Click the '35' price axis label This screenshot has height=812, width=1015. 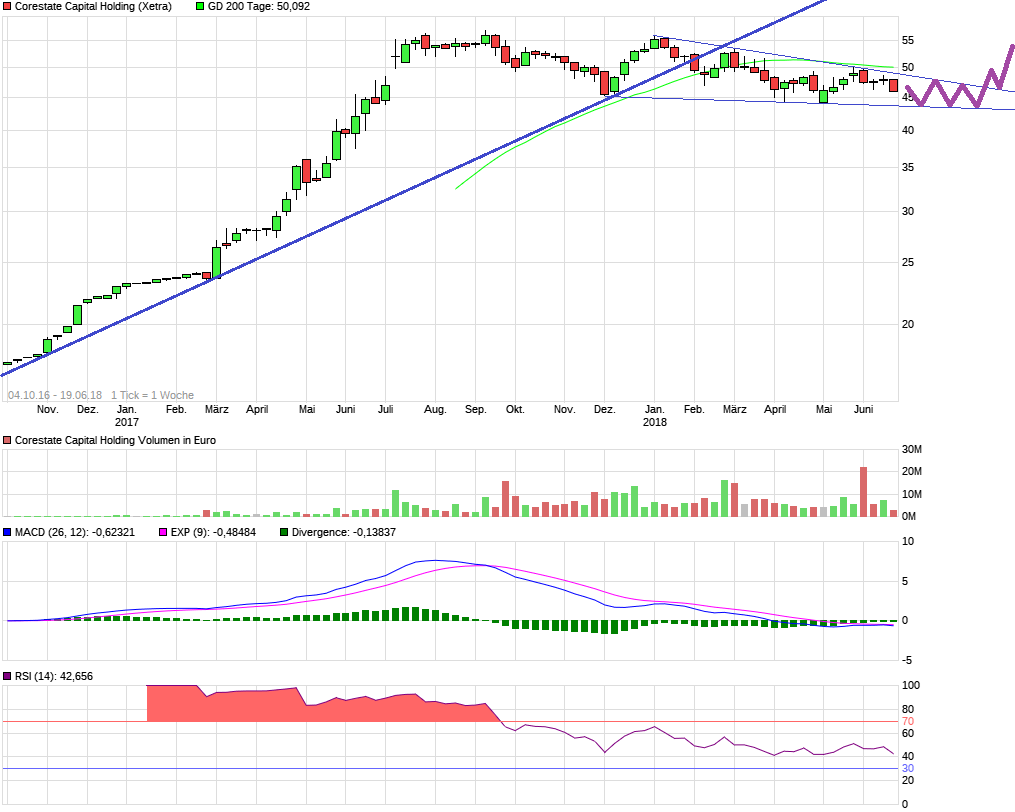(x=908, y=168)
